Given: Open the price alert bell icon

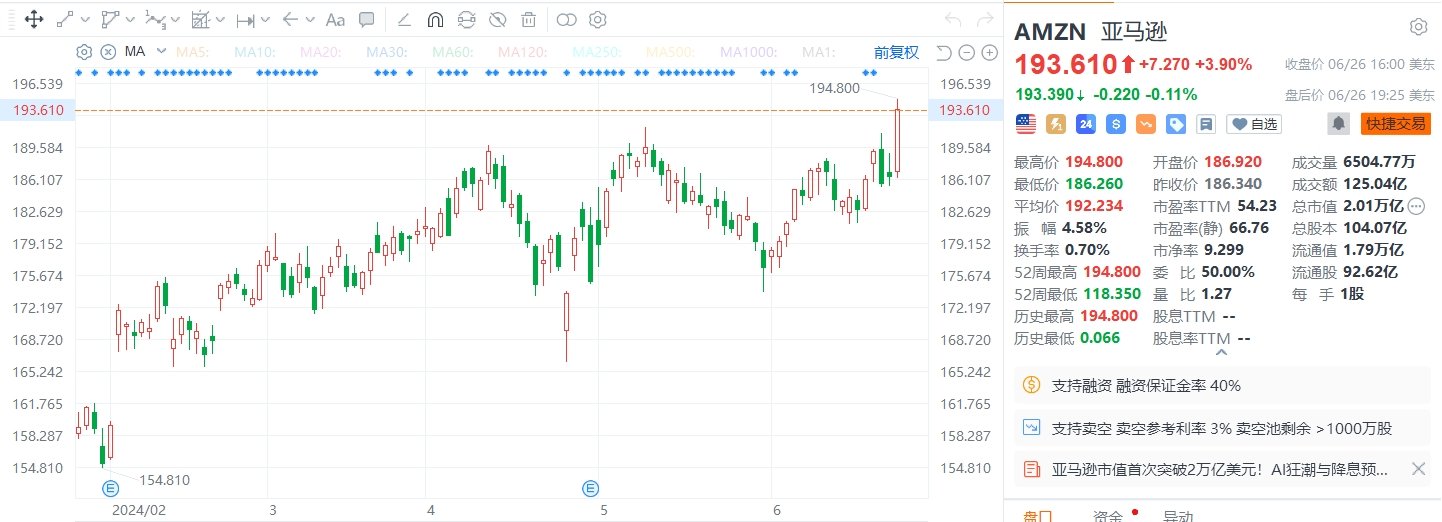Looking at the screenshot, I should click(1337, 124).
